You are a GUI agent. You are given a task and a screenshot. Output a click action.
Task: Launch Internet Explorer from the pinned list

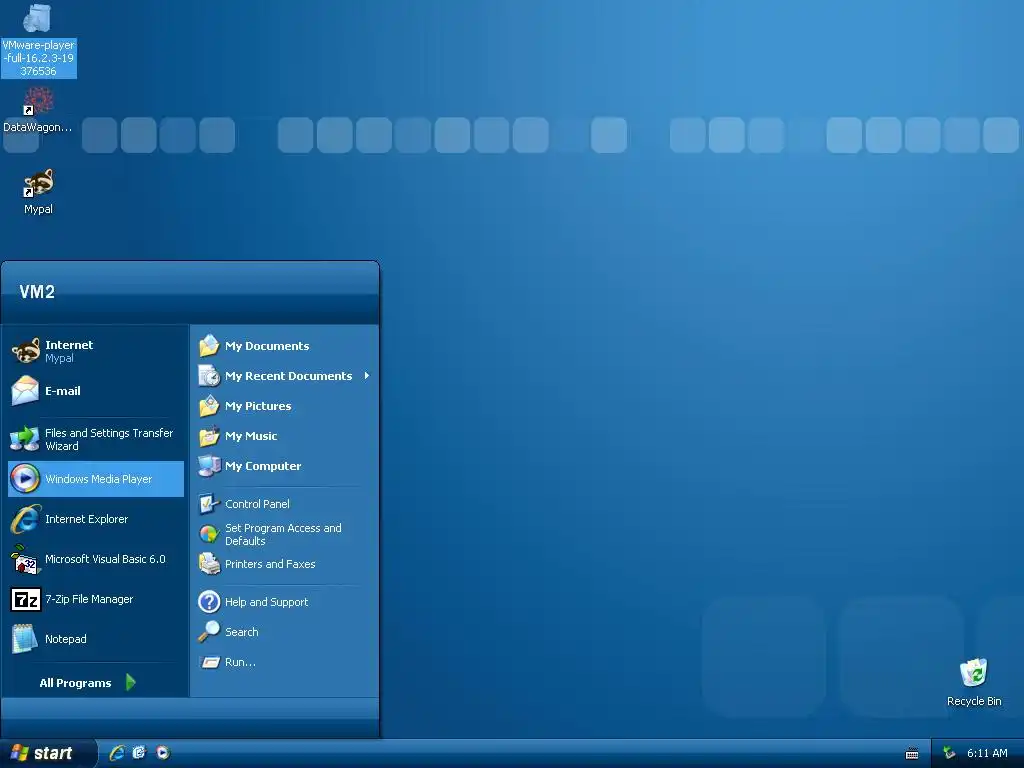click(x=96, y=519)
